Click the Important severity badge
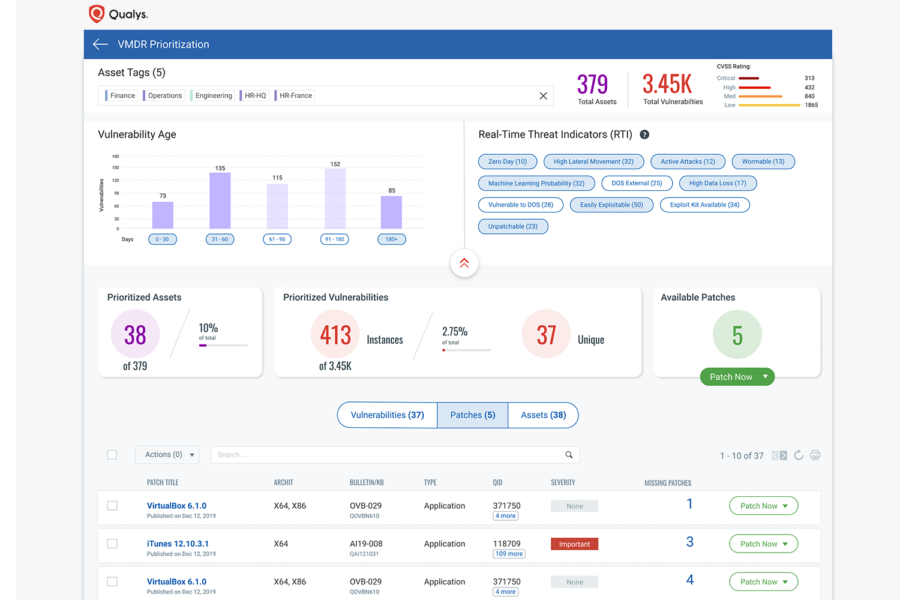Viewport: 900px width, 600px height. [x=574, y=544]
